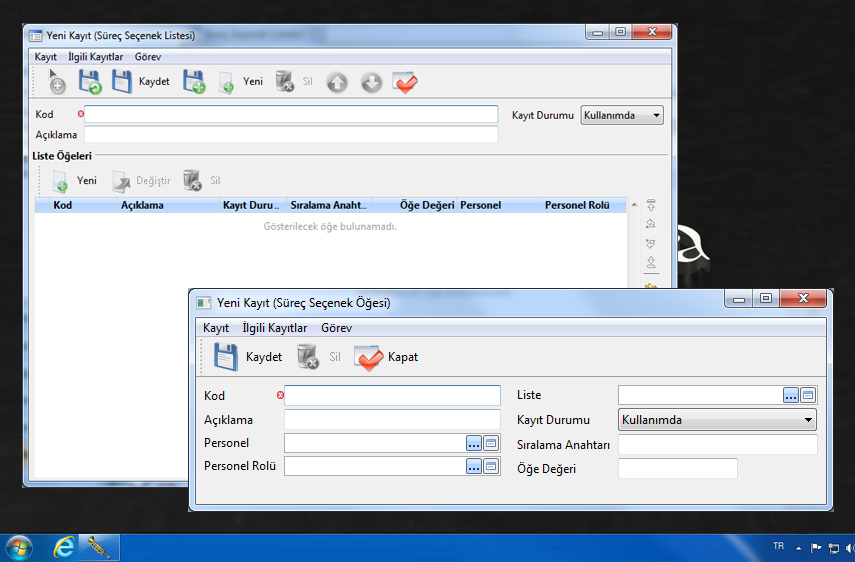Click Yeni under Liste Öğeleri
The width and height of the screenshot is (855, 562).
click(x=75, y=181)
